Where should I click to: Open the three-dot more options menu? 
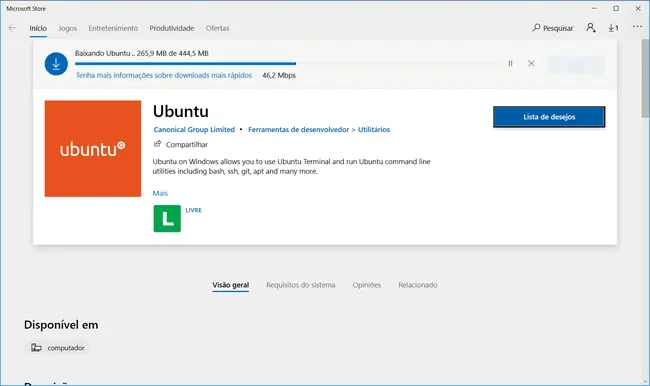637,27
